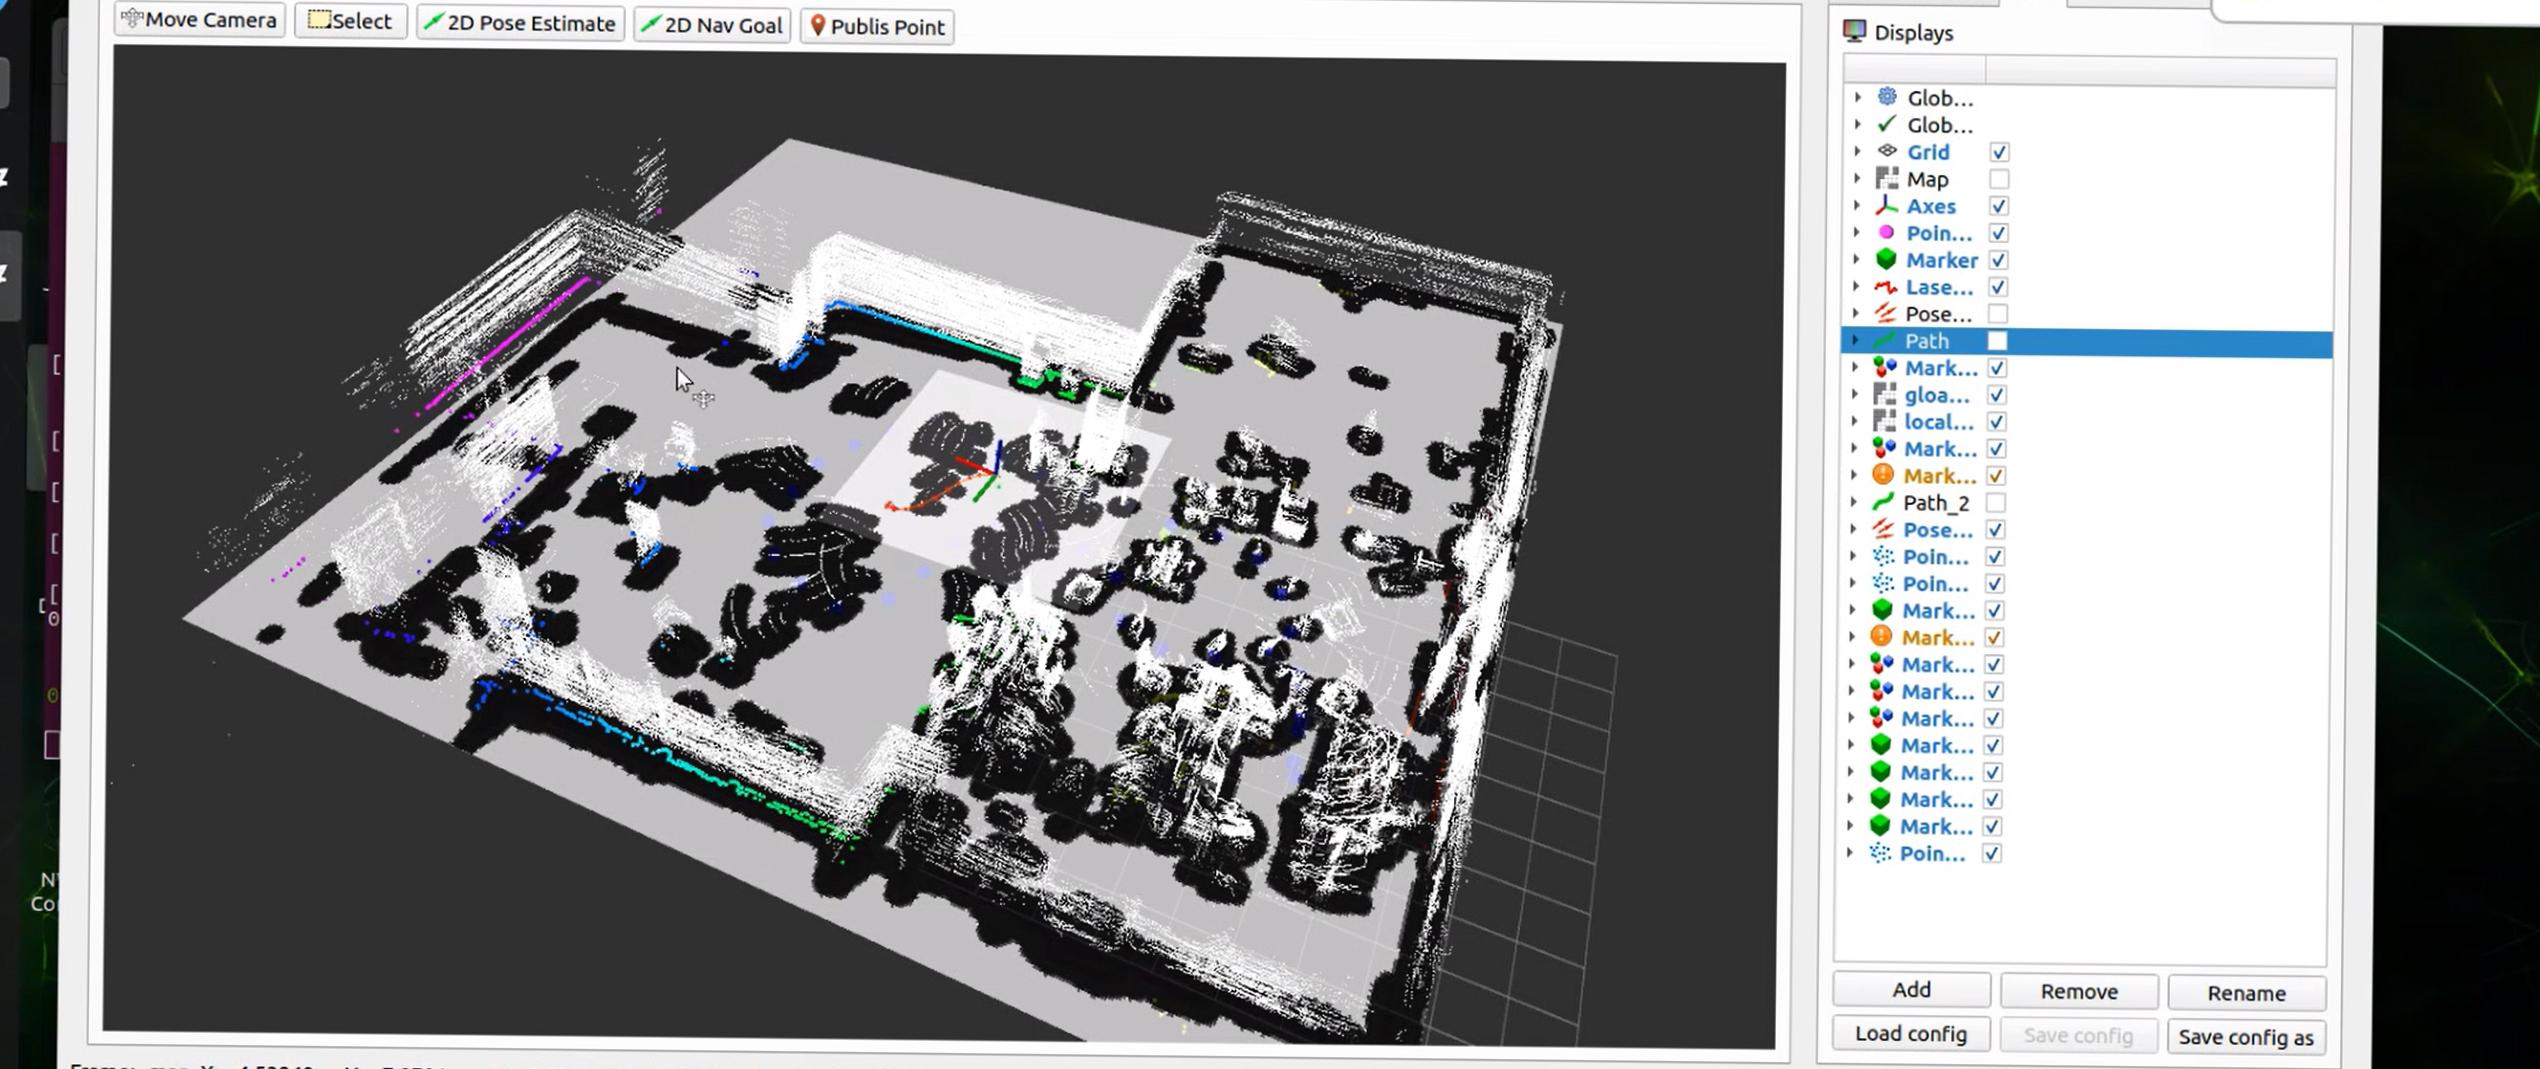This screenshot has height=1069, width=2540.
Task: Click the Axes display icon
Action: pos(1887,206)
